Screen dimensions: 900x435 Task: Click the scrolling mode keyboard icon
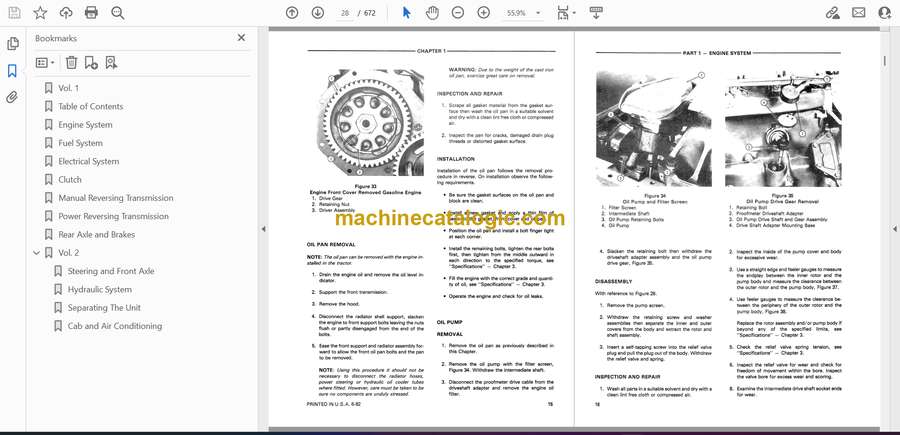coord(596,13)
